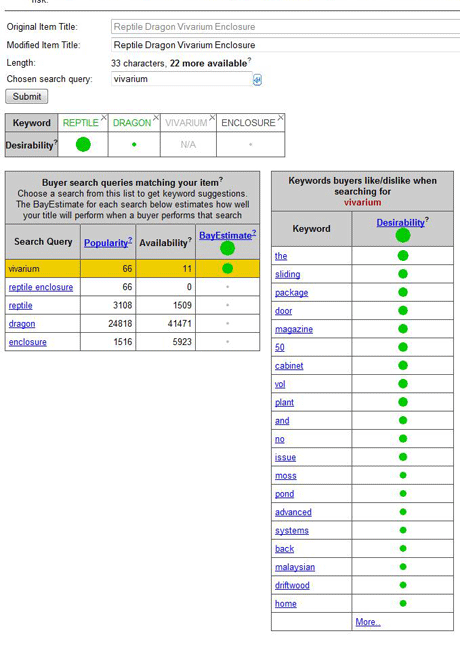Remove the VIVARIUM keyword with its X

tap(212, 118)
